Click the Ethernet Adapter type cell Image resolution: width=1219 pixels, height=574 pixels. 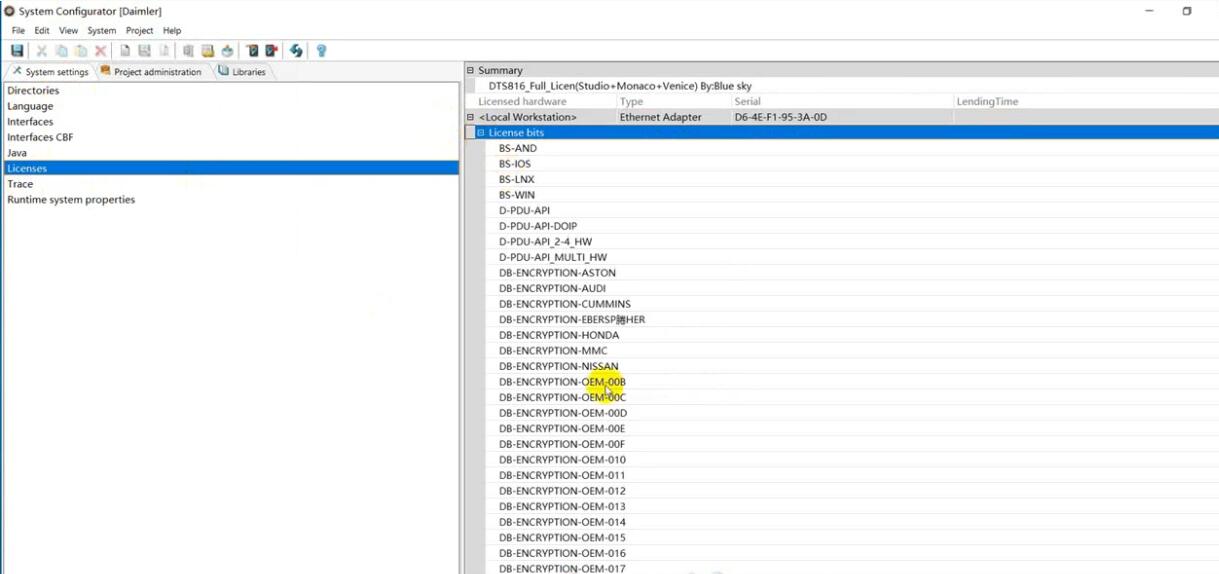(661, 117)
